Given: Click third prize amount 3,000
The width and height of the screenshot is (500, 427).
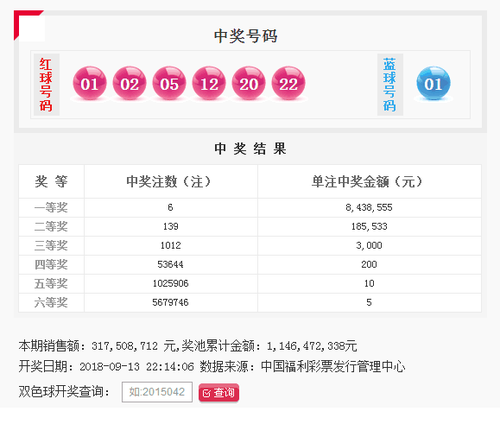Looking at the screenshot, I should coord(369,246).
